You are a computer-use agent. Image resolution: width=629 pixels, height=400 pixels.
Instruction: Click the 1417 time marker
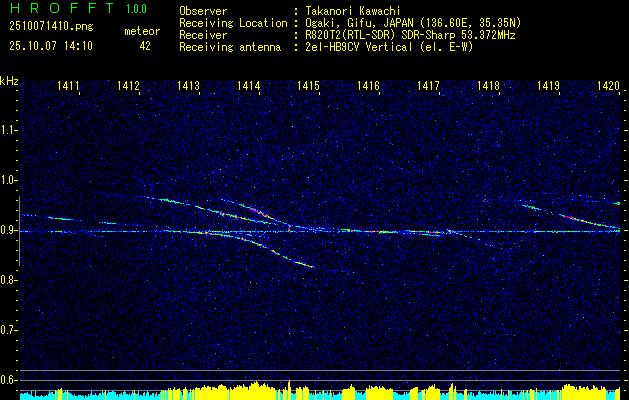(x=428, y=85)
